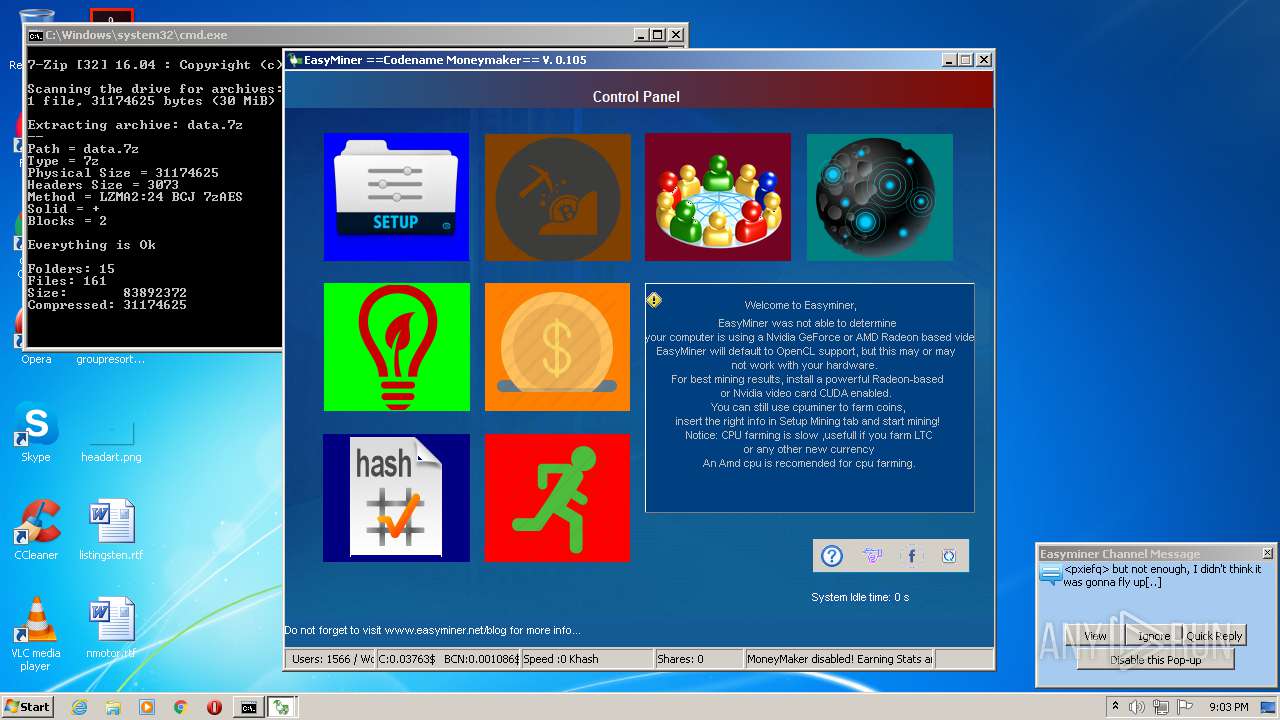Open the mining pickaxe tile
Viewport: 1280px width, 720px height.
pos(558,197)
